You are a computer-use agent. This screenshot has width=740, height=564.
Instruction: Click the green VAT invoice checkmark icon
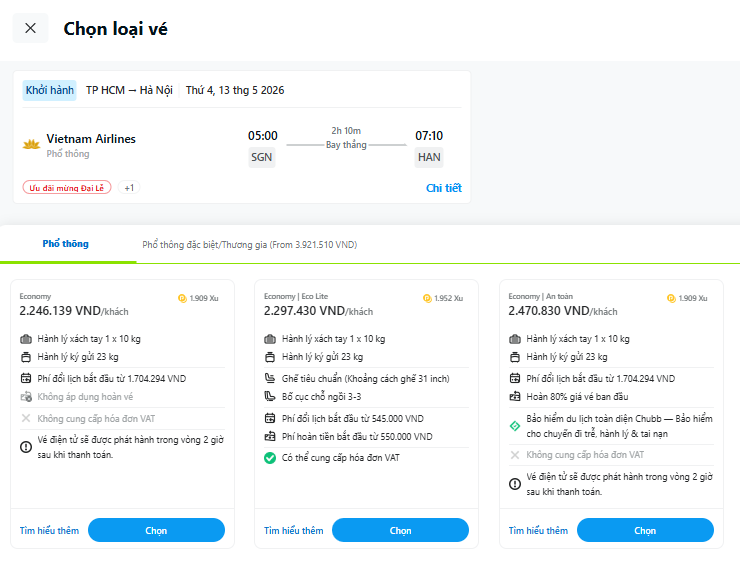pos(270,458)
